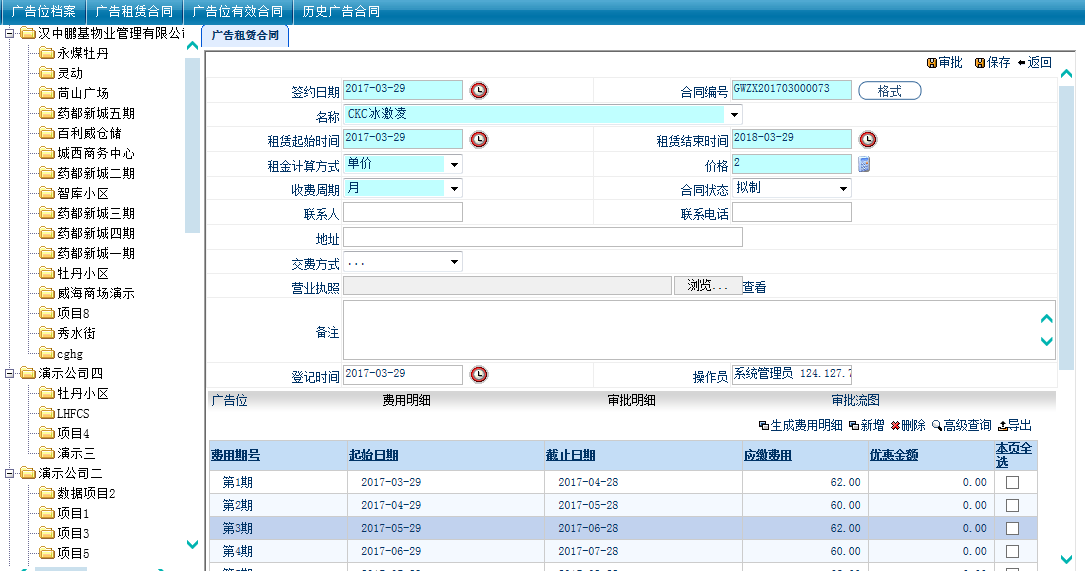
Task: Open the calculator icon beside 价格
Action: click(864, 164)
